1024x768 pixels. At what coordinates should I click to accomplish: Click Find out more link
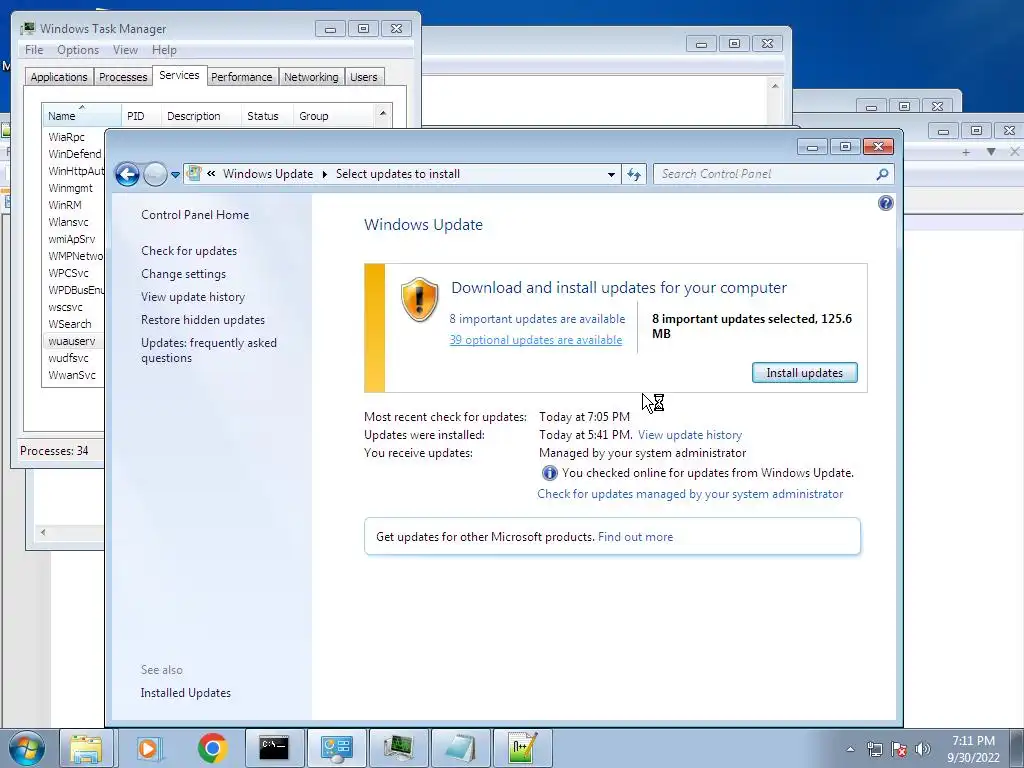click(635, 537)
